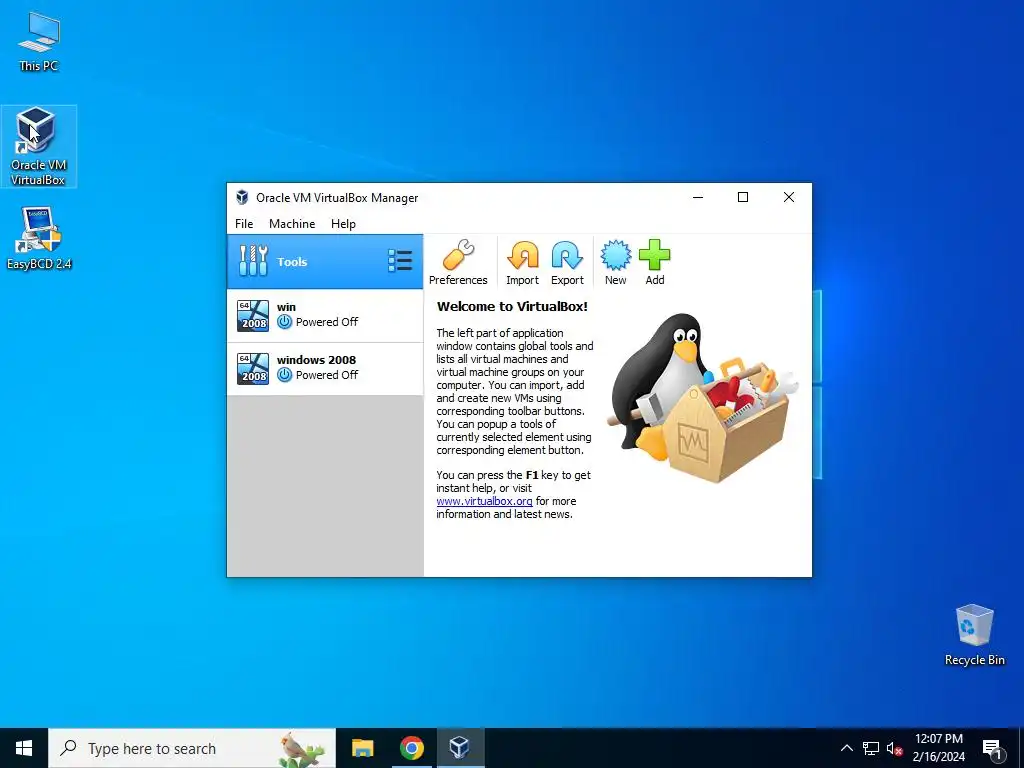
Task: Select the This PC desktop icon
Action: pos(39,42)
